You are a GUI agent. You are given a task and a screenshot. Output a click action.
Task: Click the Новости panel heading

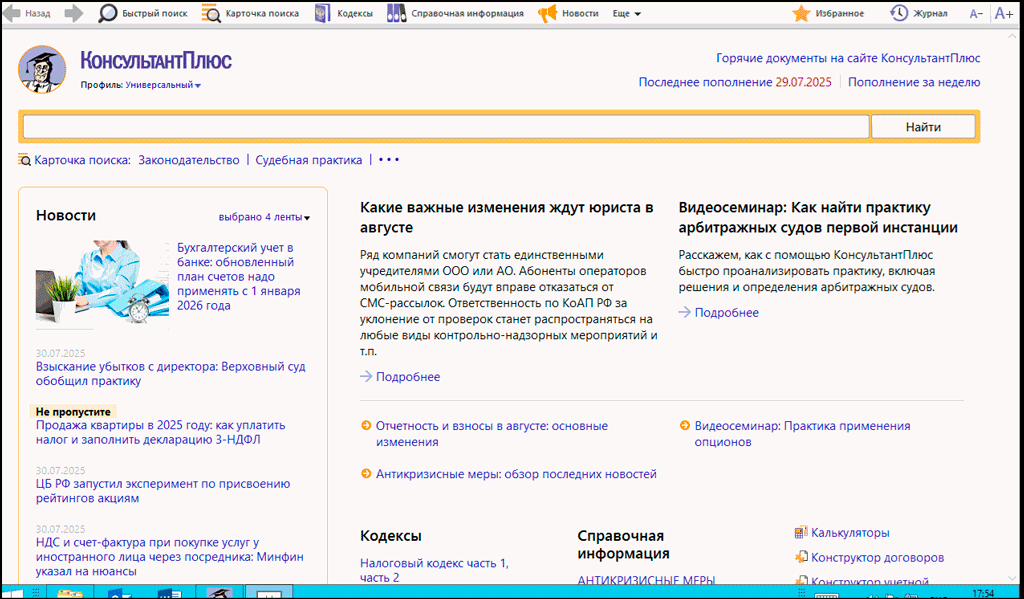66,216
